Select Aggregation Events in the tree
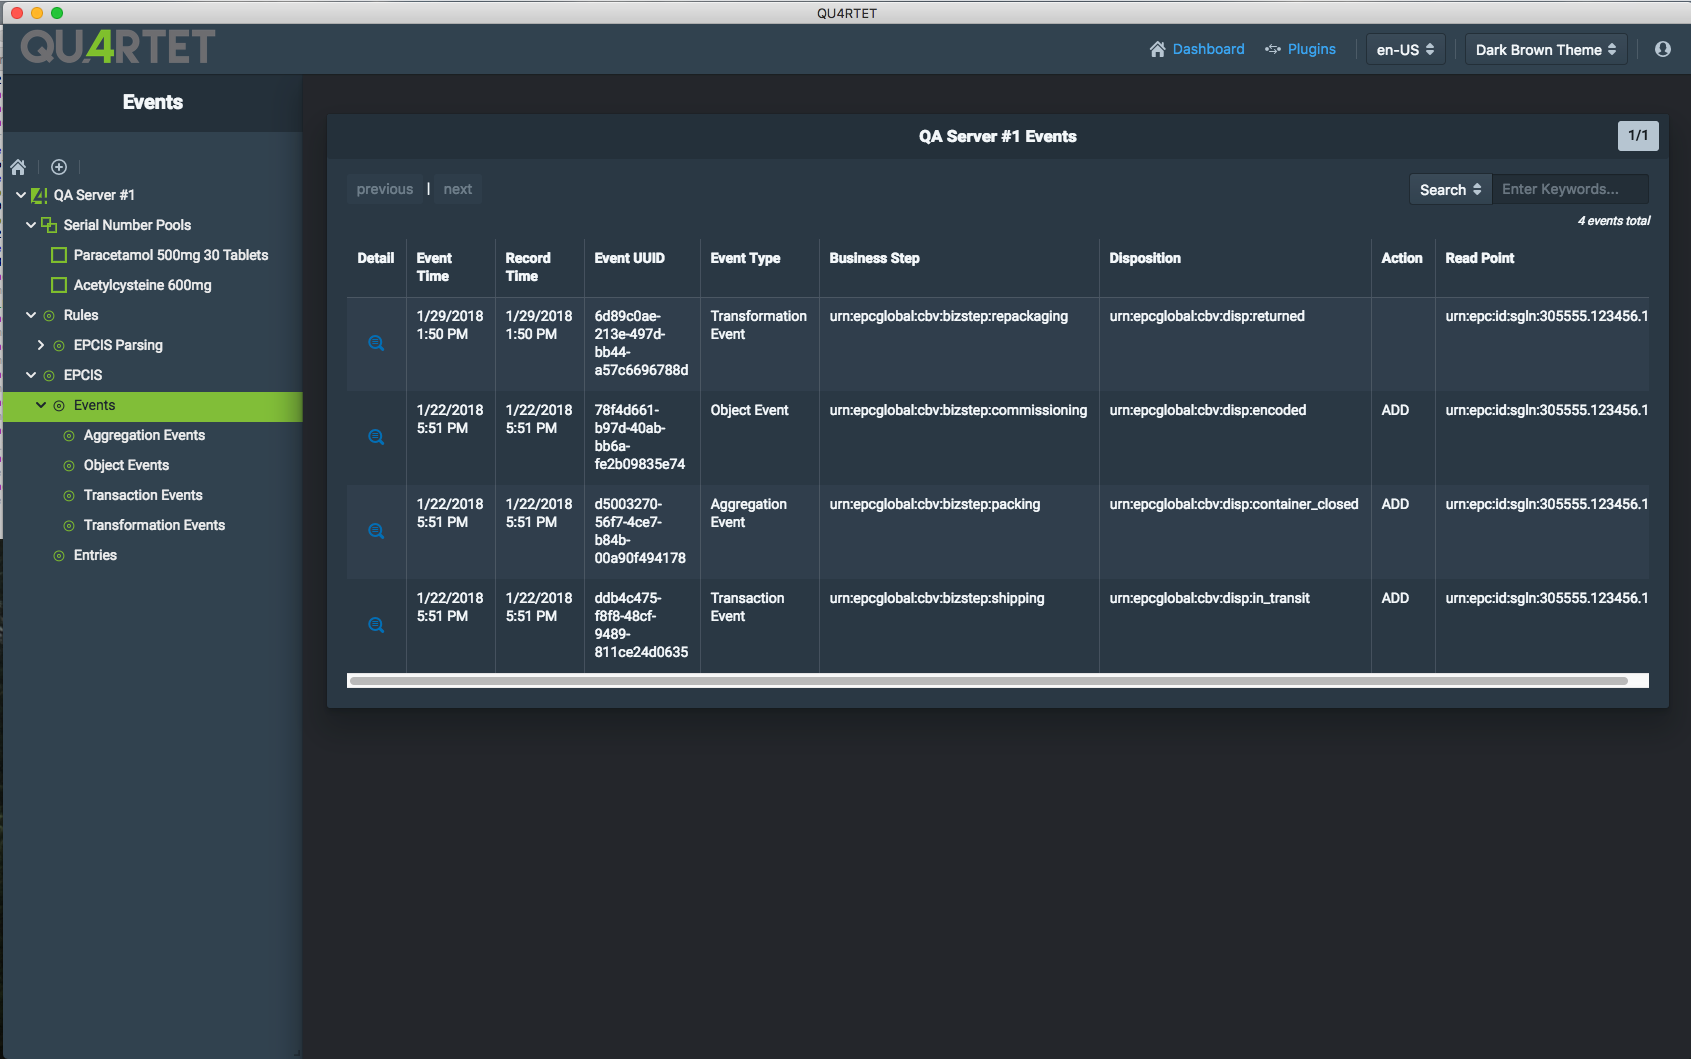 [x=144, y=435]
